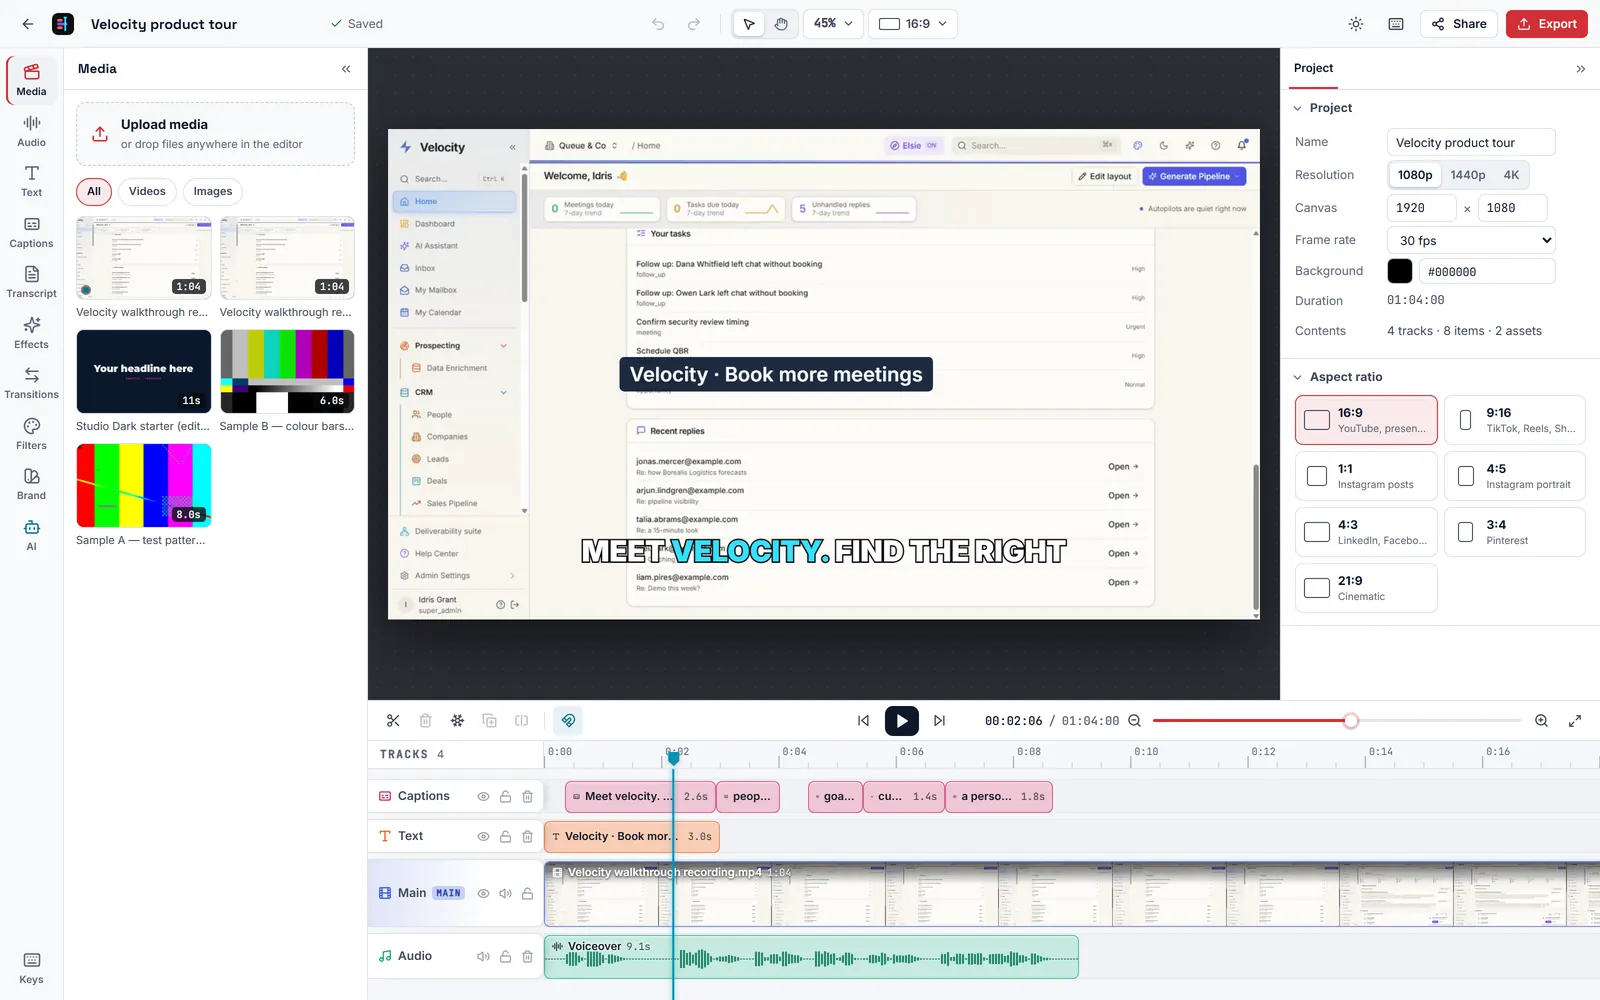Screen dimensions: 1600x1000
Task: Delete the Captions track
Action: coord(528,797)
